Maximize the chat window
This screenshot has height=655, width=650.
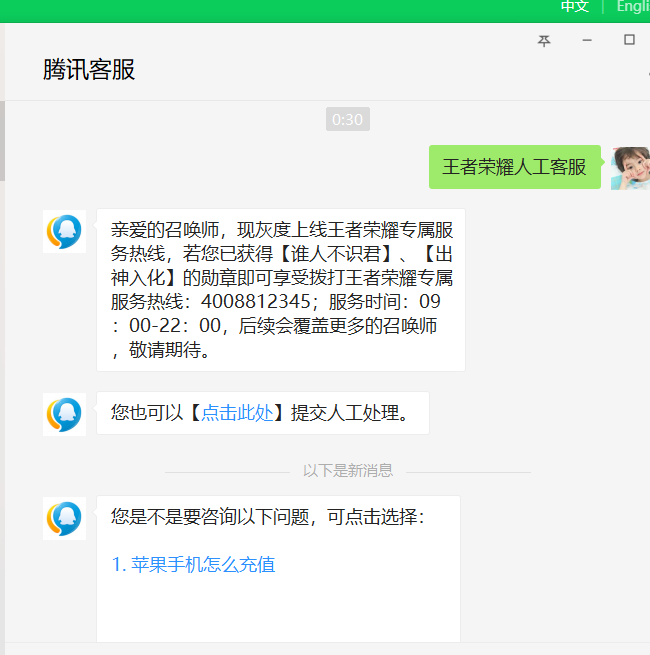[629, 41]
